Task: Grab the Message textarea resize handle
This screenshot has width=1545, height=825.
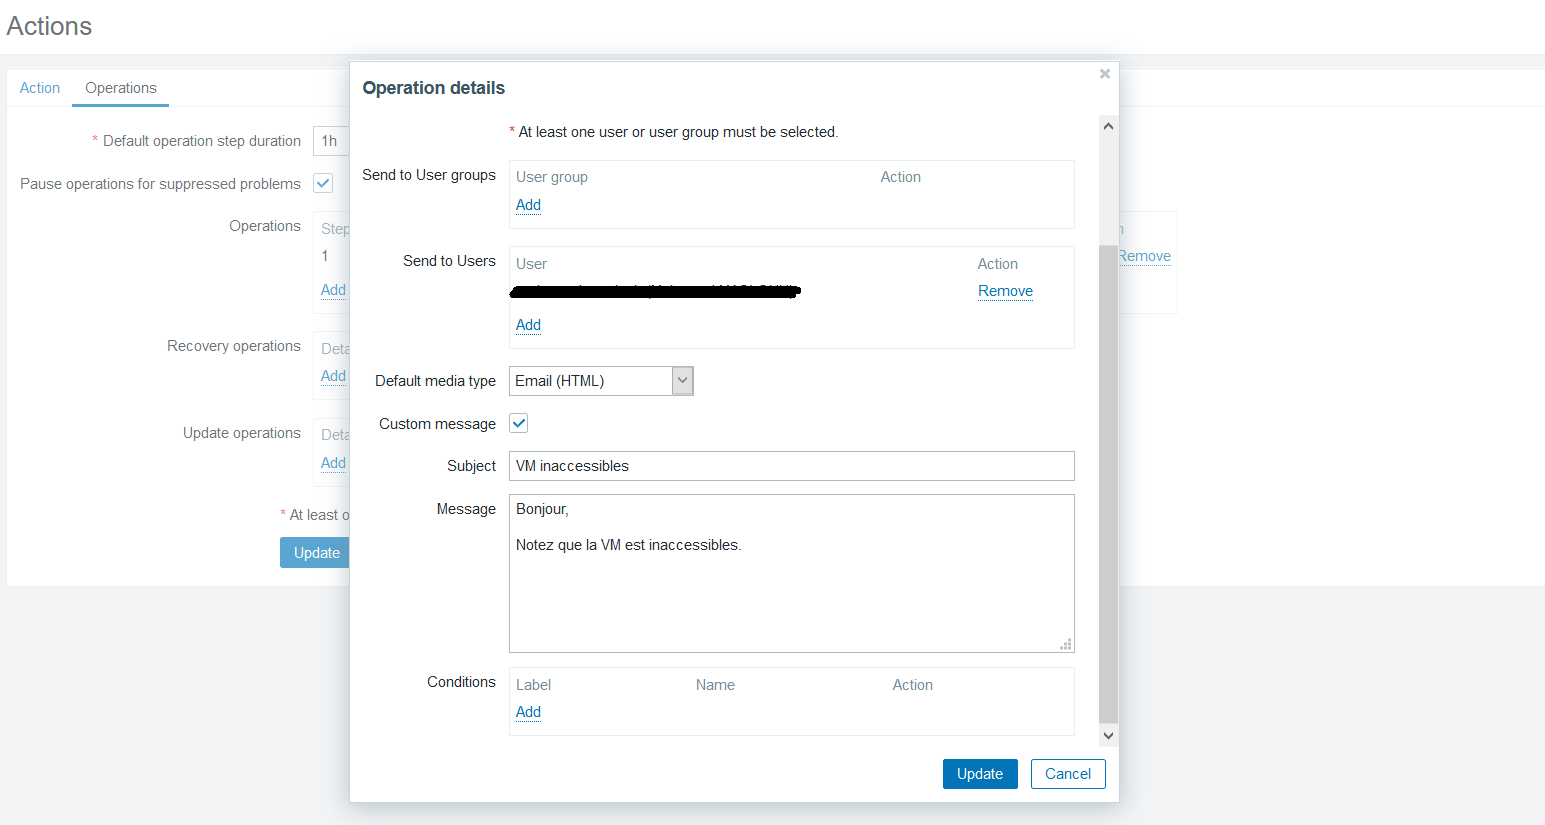Action: (x=1066, y=645)
